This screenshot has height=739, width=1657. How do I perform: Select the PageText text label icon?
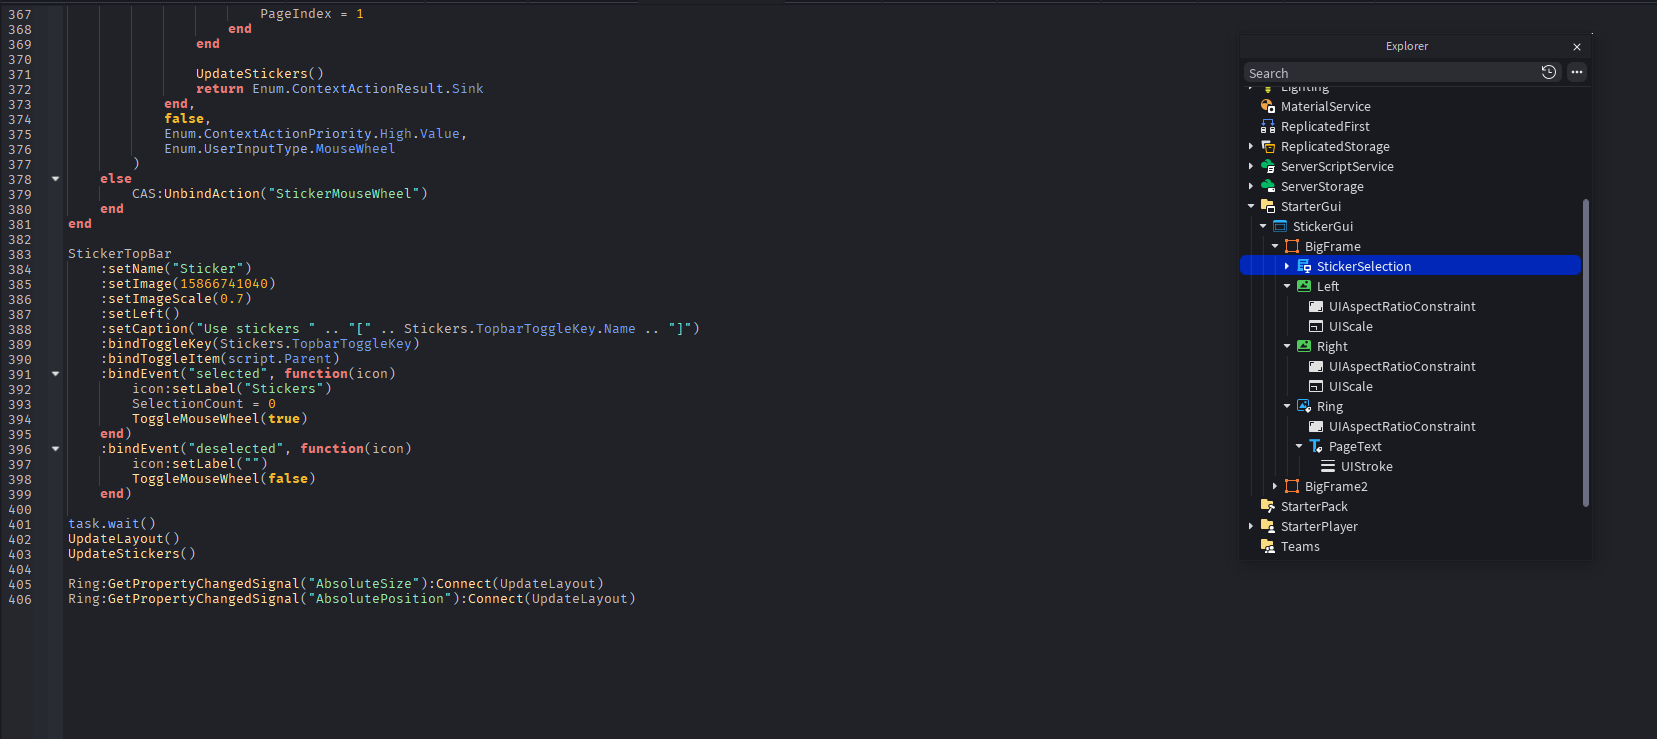(x=1316, y=446)
